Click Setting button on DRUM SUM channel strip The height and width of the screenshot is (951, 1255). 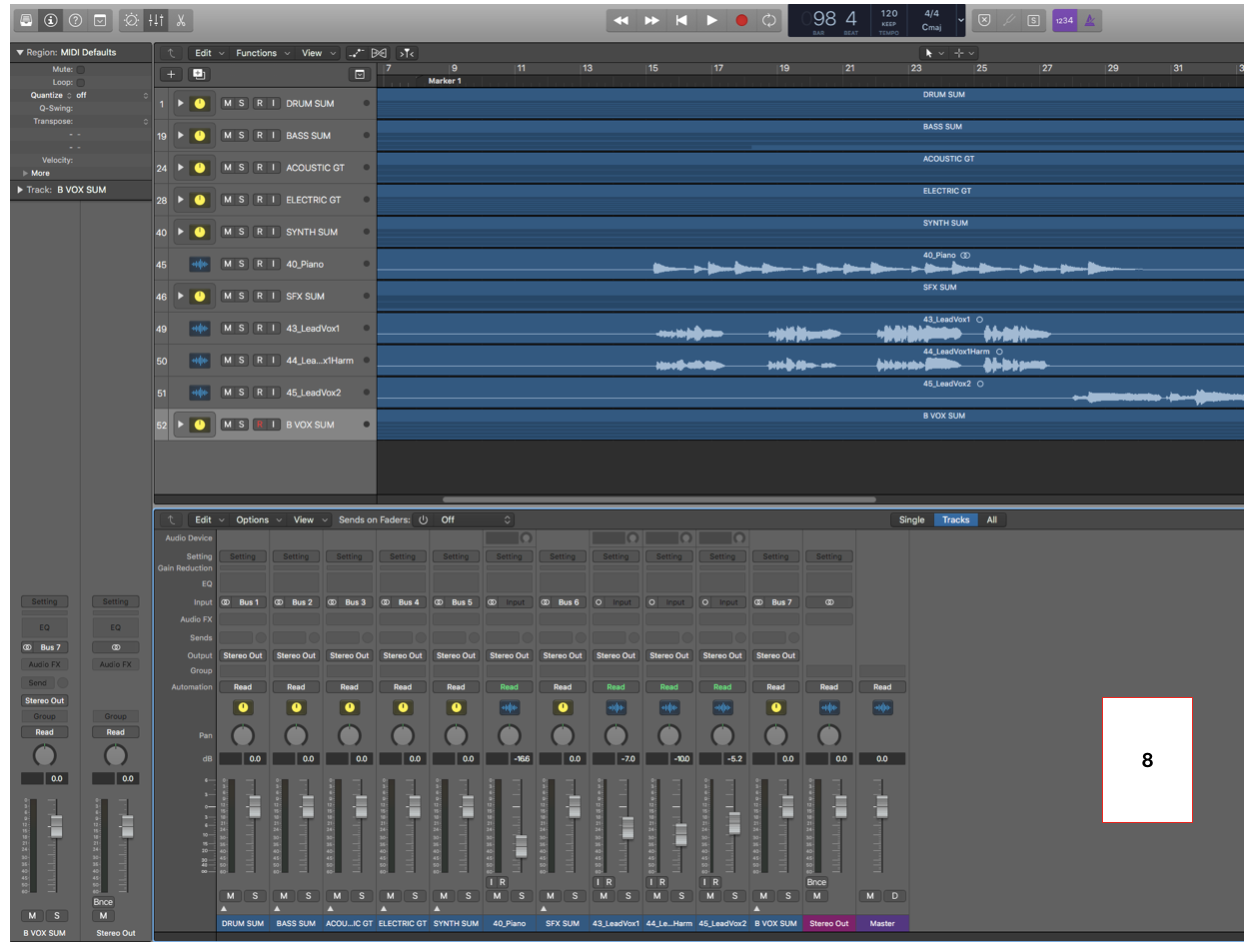tap(242, 556)
